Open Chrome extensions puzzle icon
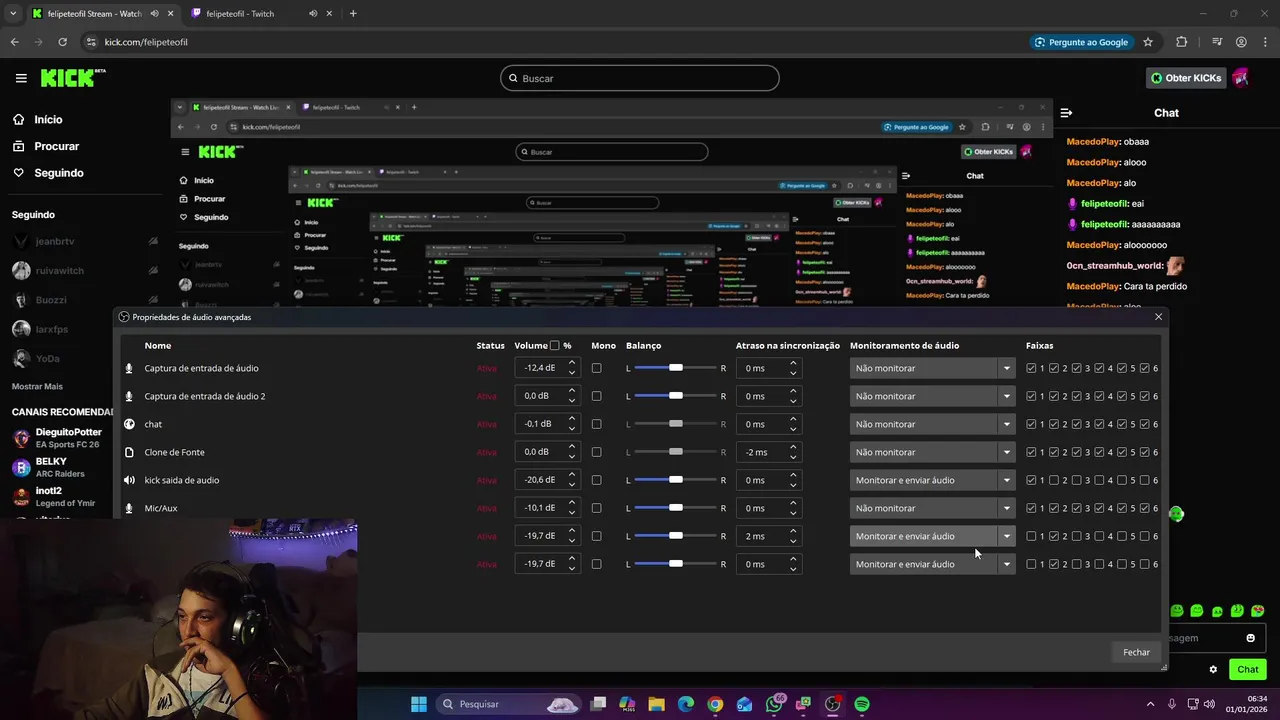The image size is (1280, 720). [x=1182, y=42]
